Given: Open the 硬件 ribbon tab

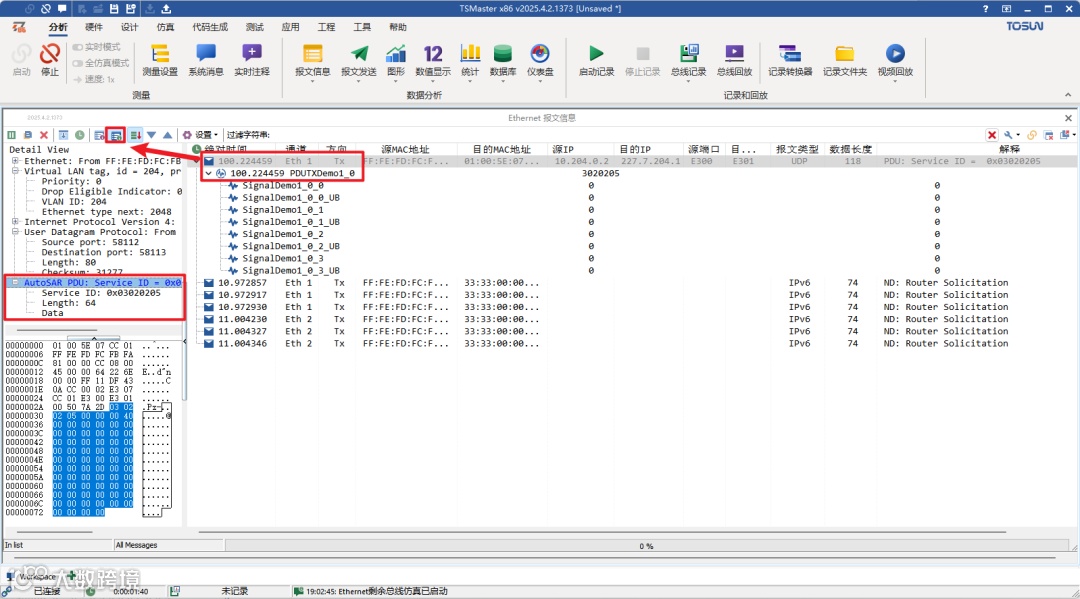Looking at the screenshot, I should [x=94, y=27].
